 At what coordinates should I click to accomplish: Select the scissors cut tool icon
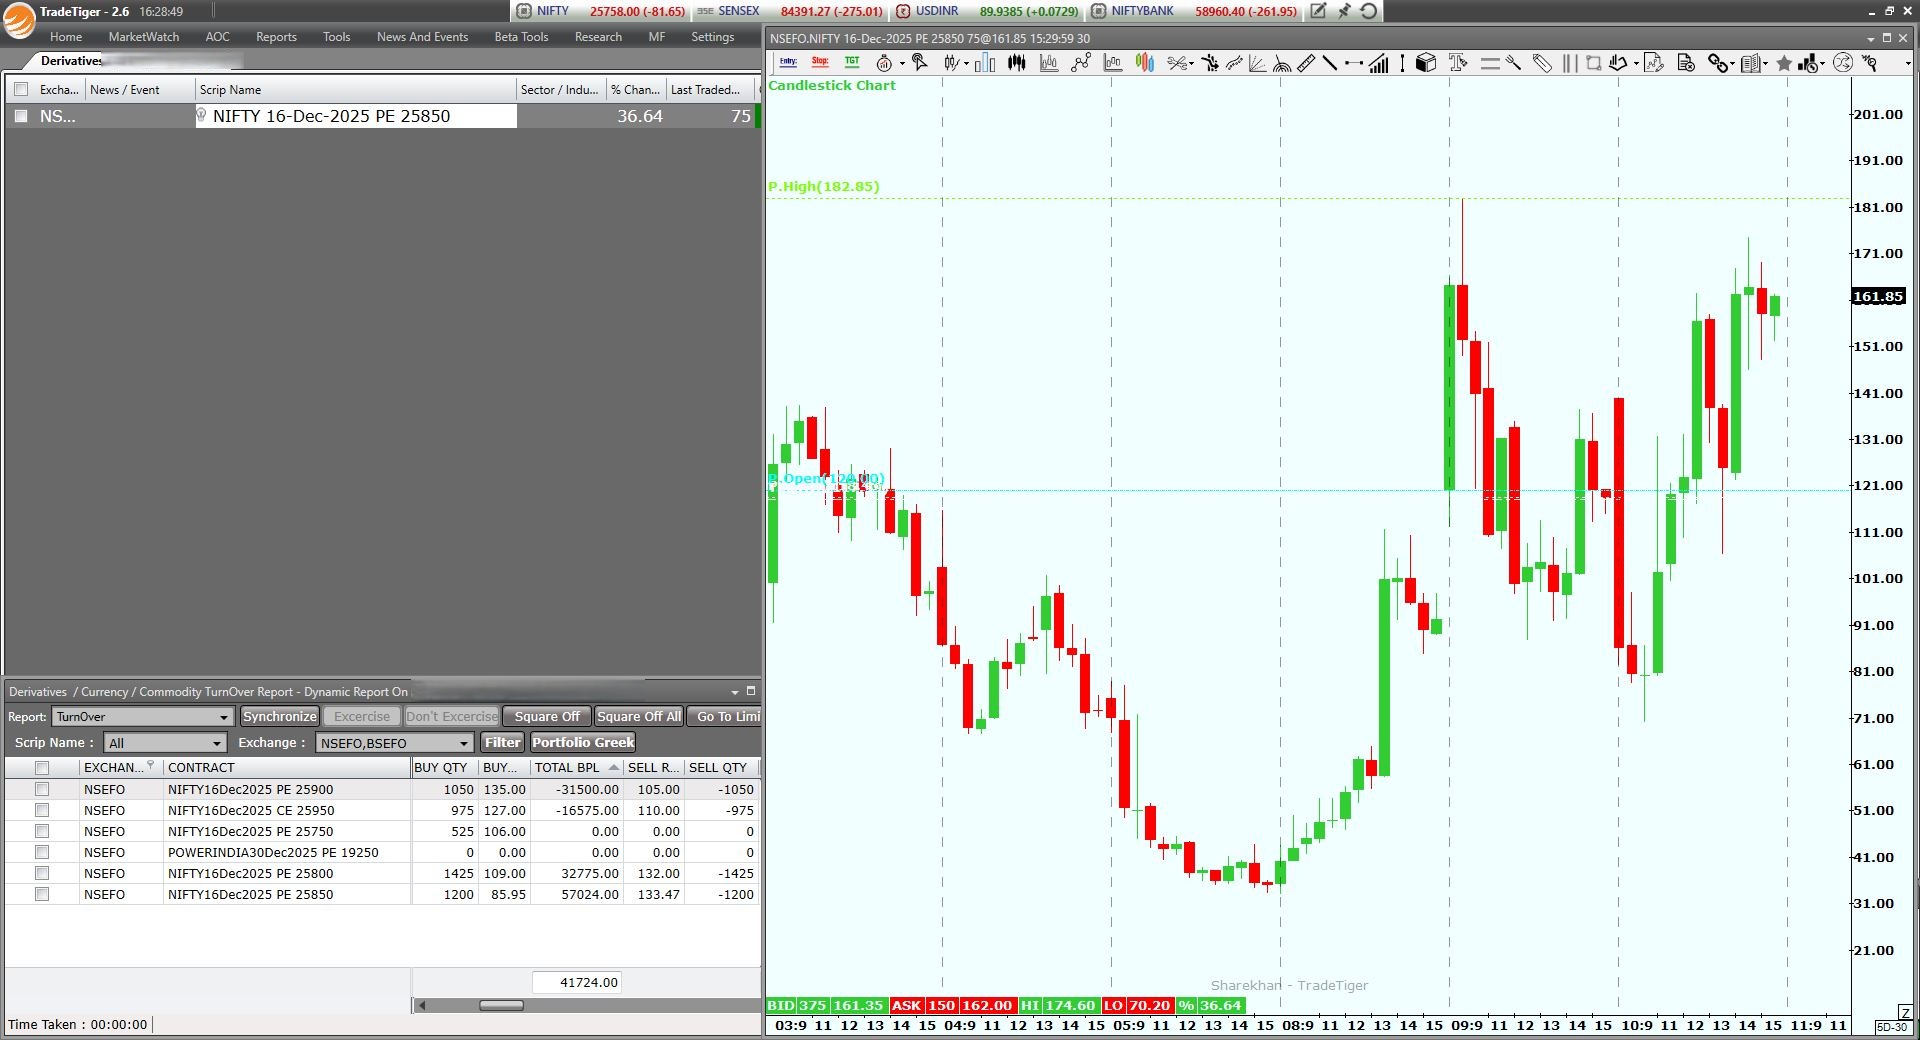[x=1178, y=63]
